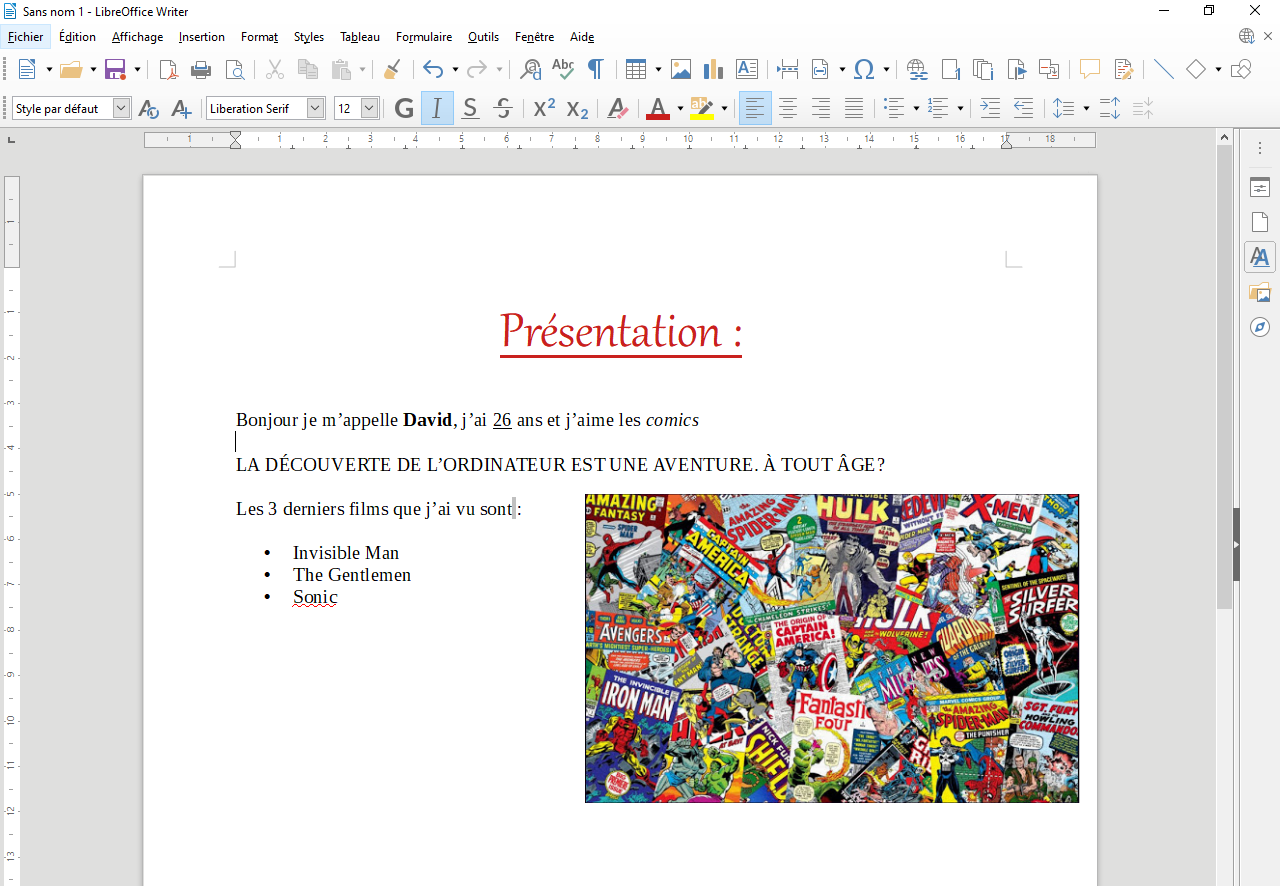
Task: Insert a page break icon
Action: pyautogui.click(x=787, y=69)
